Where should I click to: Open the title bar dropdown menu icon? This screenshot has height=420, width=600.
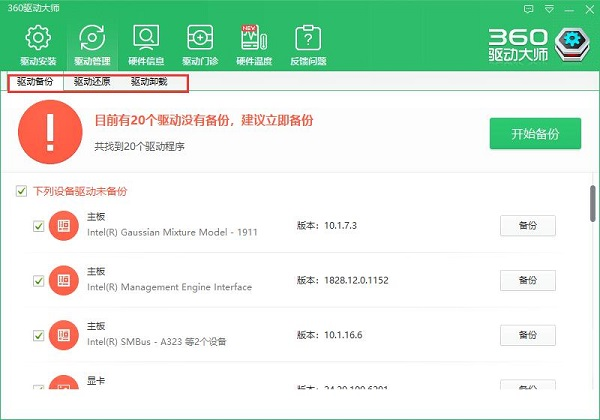(549, 9)
